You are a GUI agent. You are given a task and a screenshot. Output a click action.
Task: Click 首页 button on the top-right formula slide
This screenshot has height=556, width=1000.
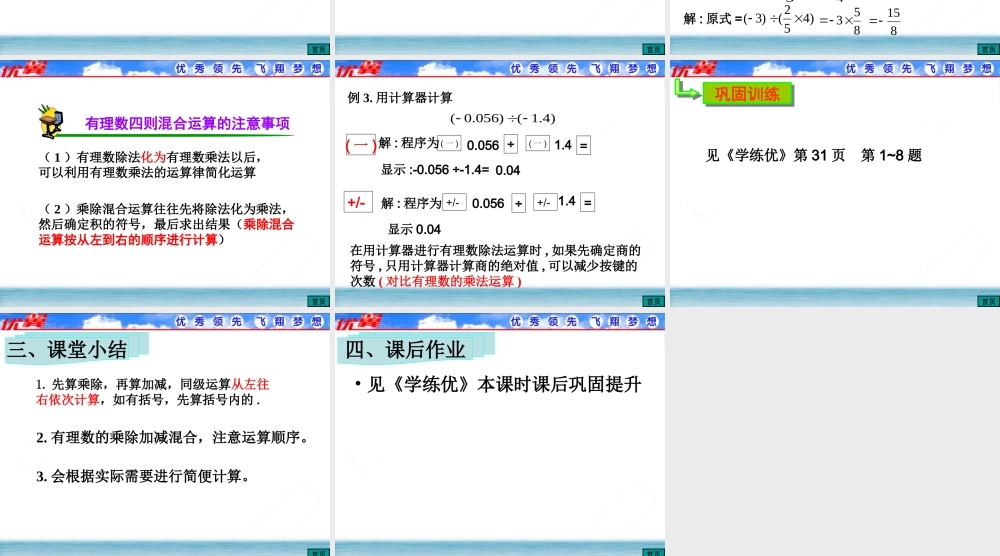click(x=989, y=49)
